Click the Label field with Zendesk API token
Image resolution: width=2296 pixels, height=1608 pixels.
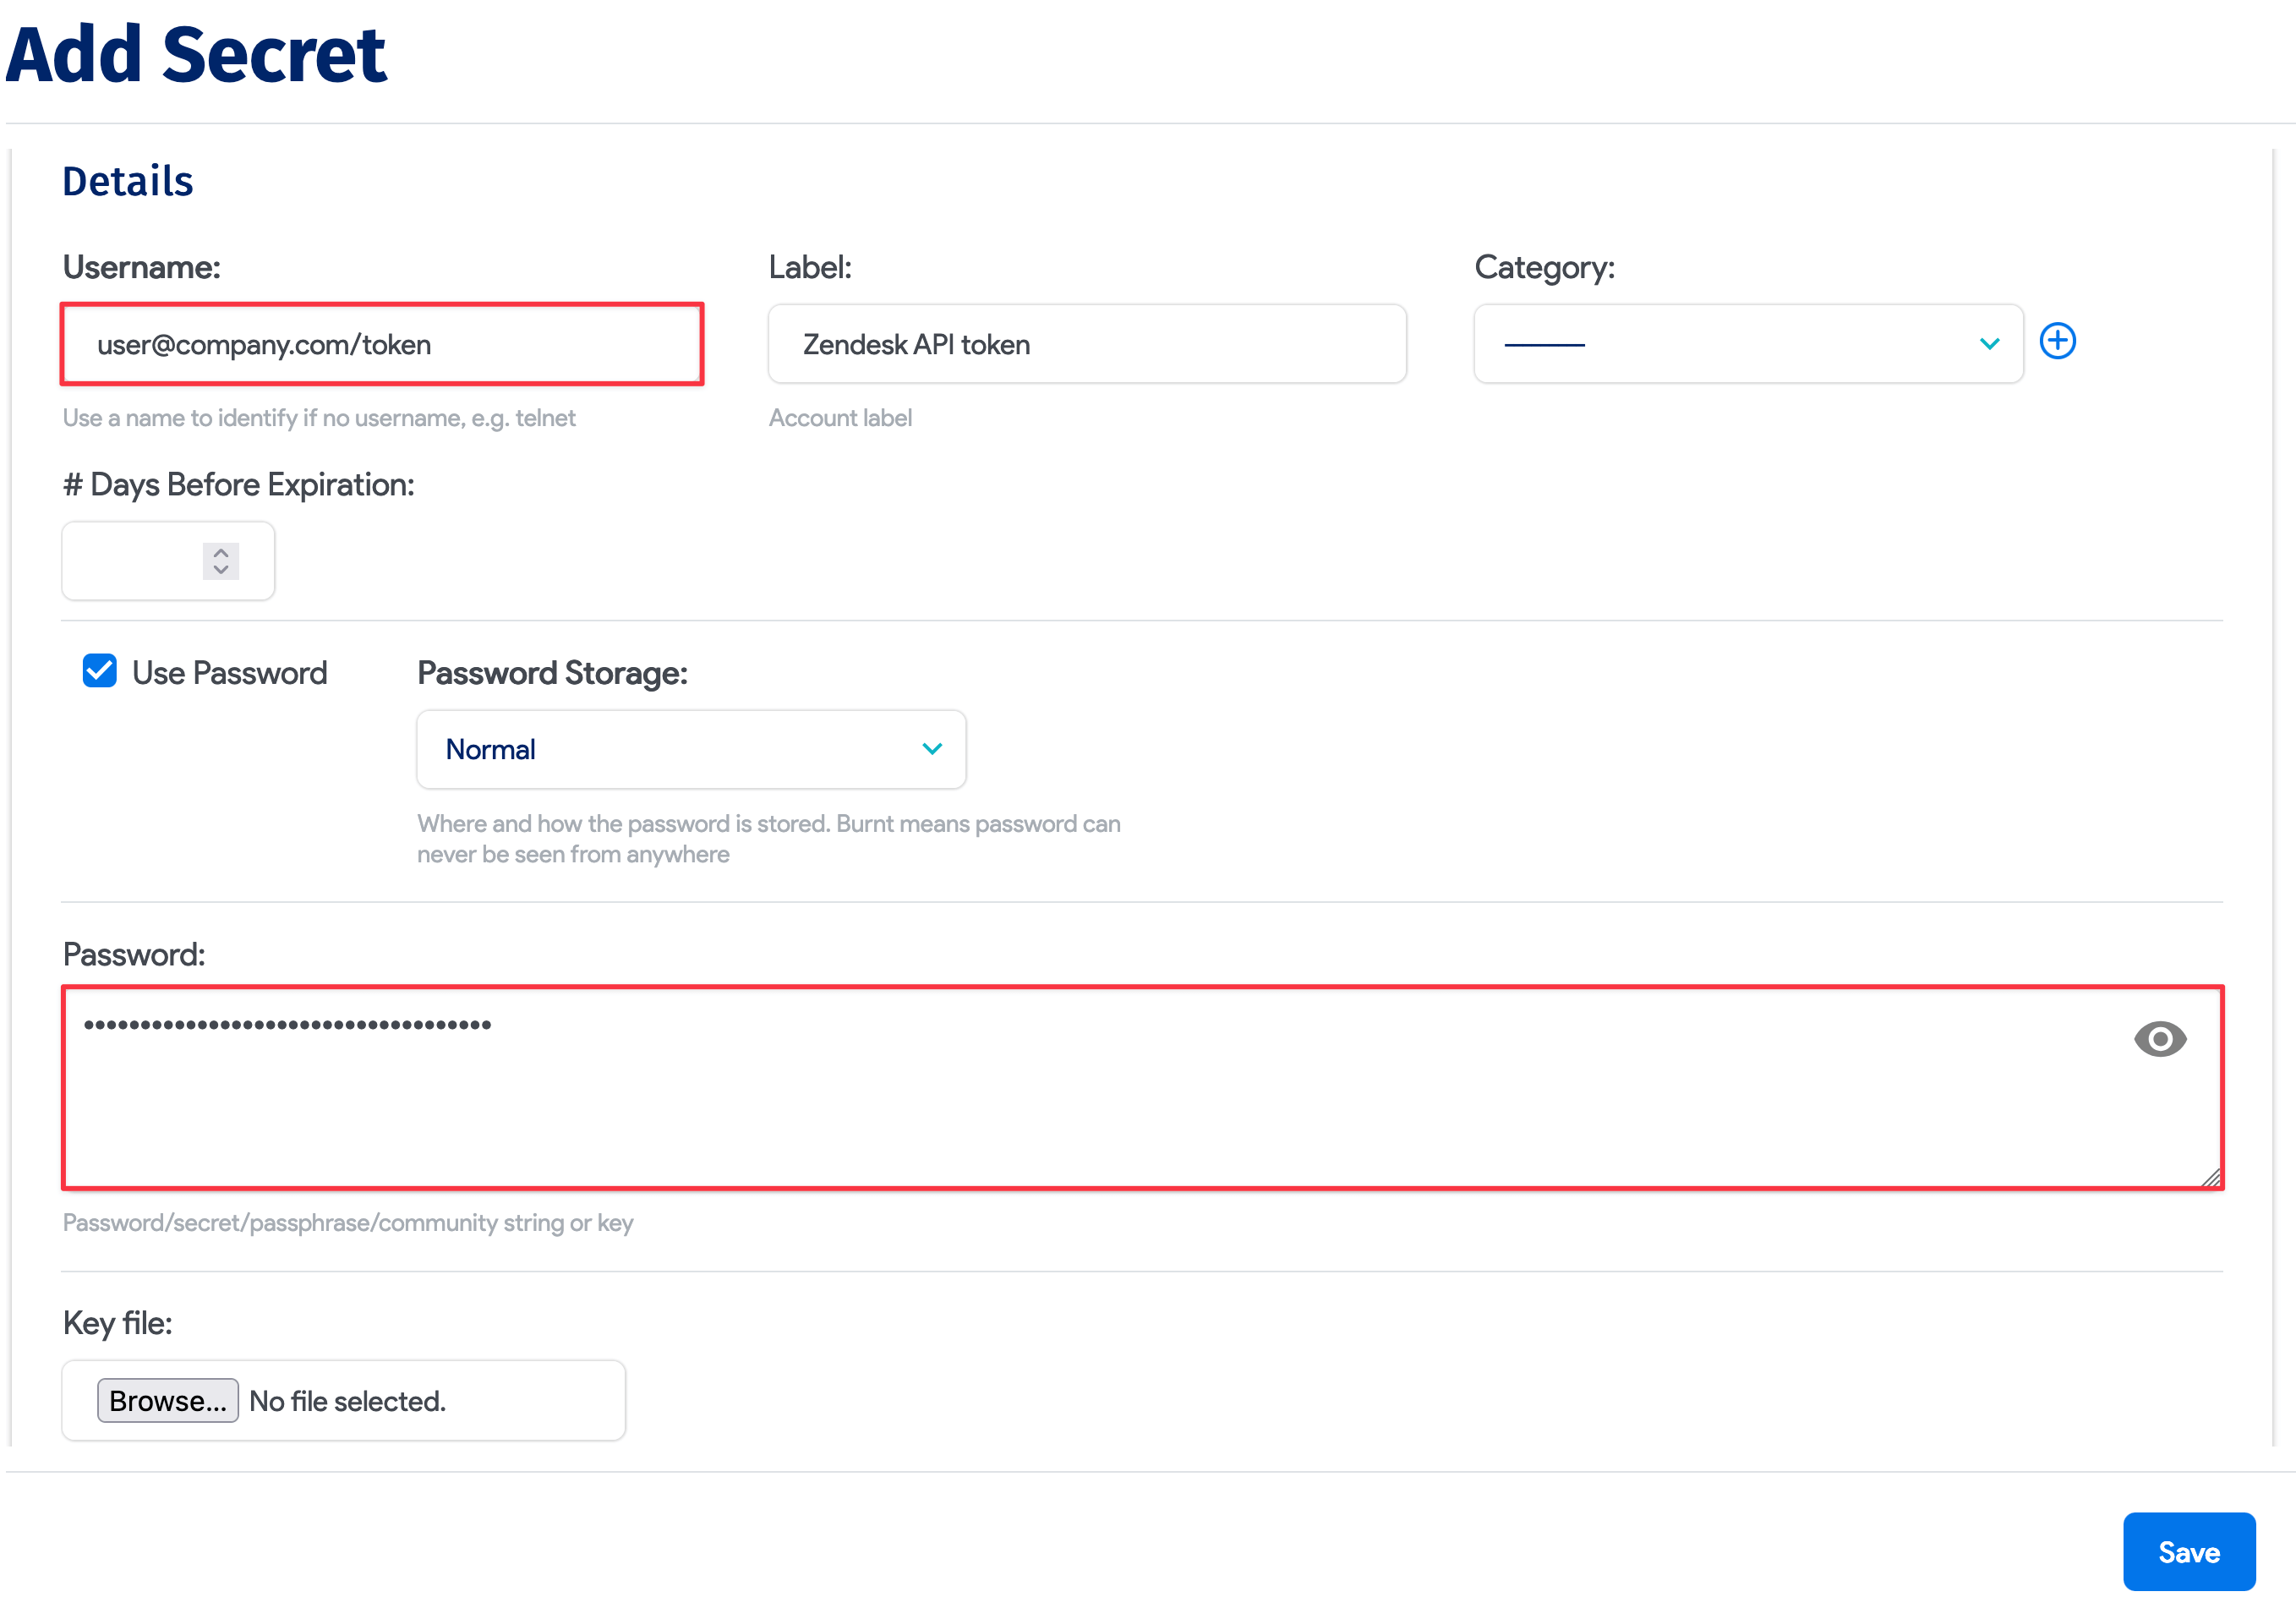point(1086,344)
